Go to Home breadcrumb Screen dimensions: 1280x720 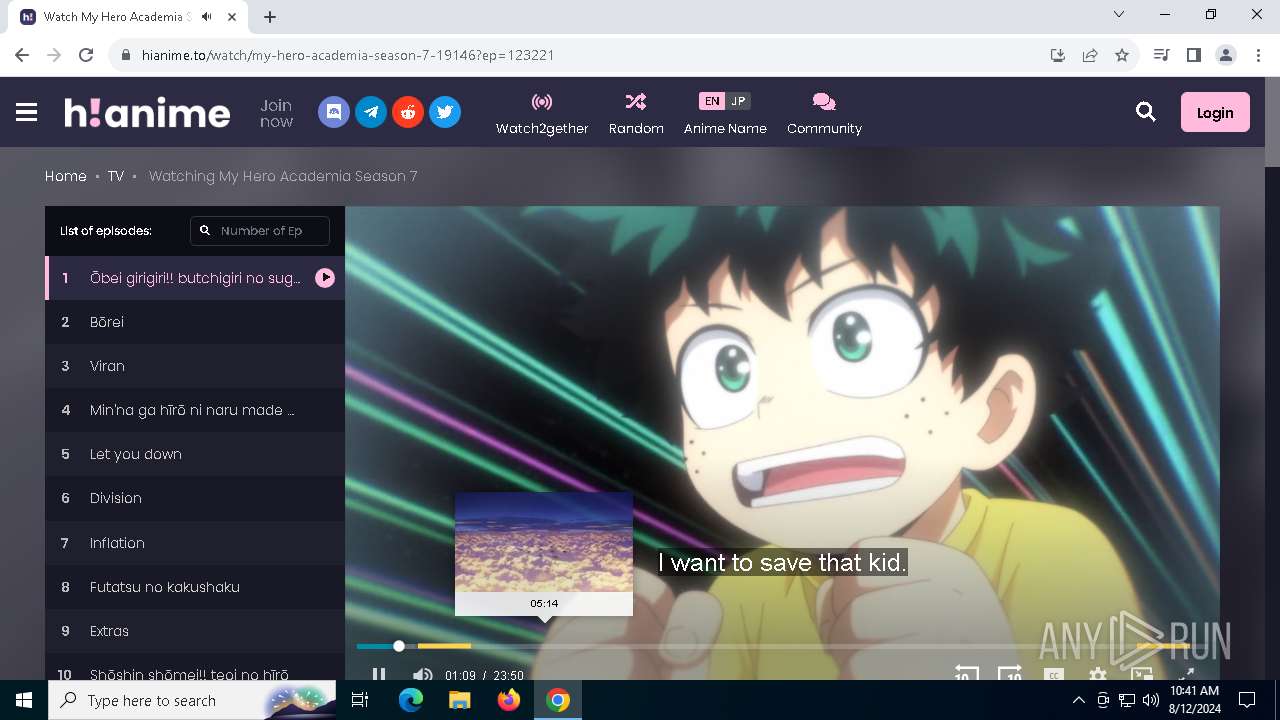pos(66,176)
